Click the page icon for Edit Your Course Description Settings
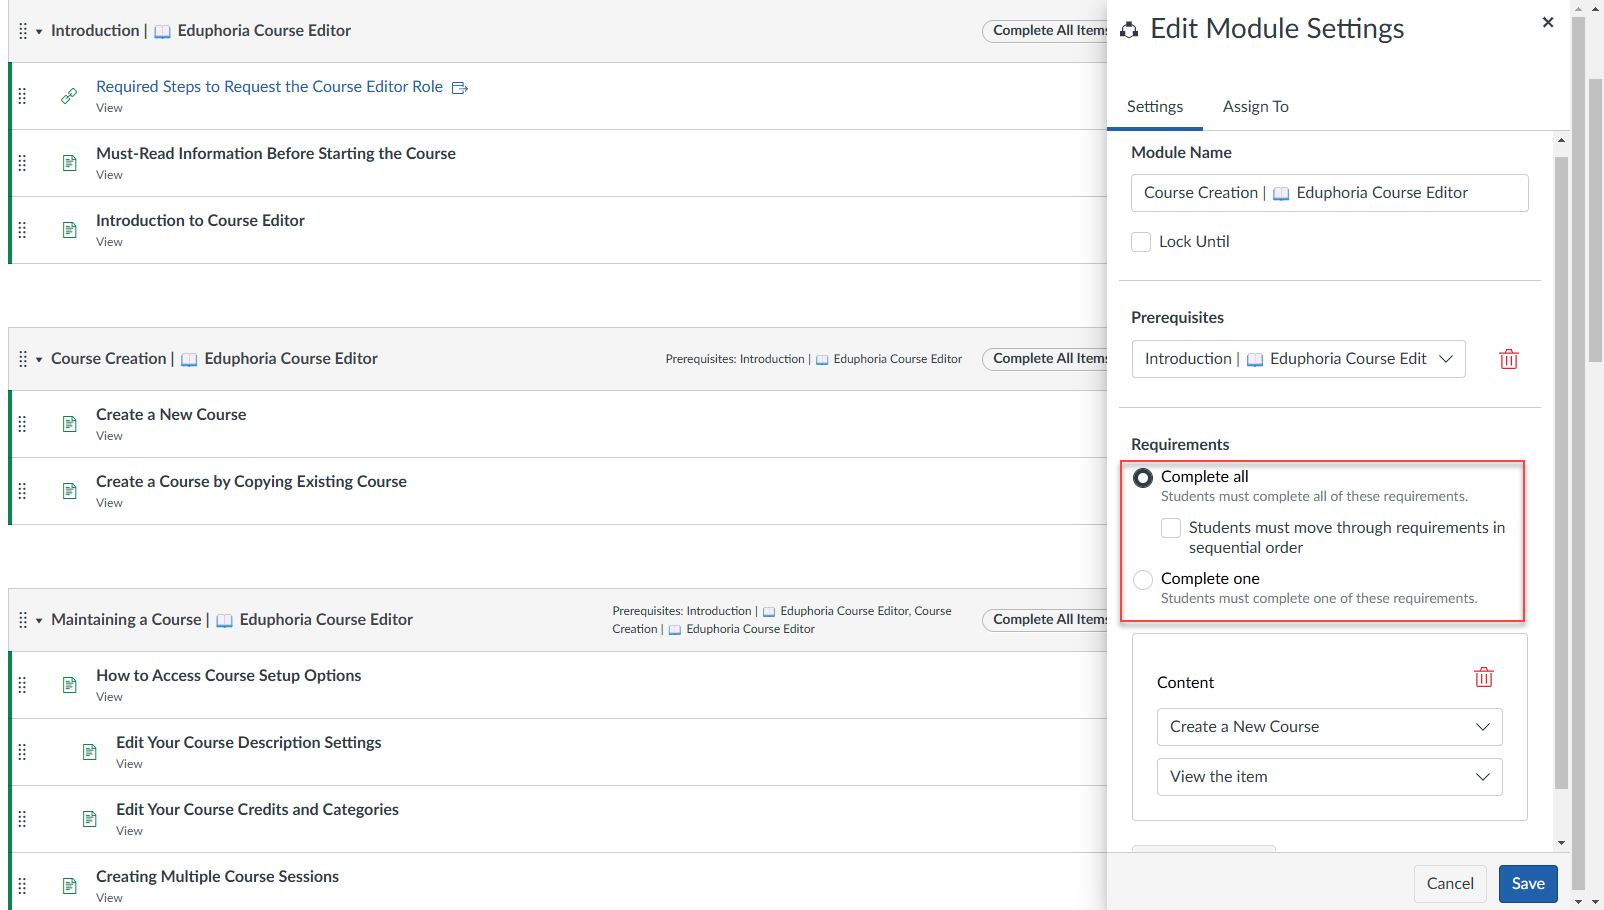Viewport: 1604px width, 910px height. [x=89, y=751]
